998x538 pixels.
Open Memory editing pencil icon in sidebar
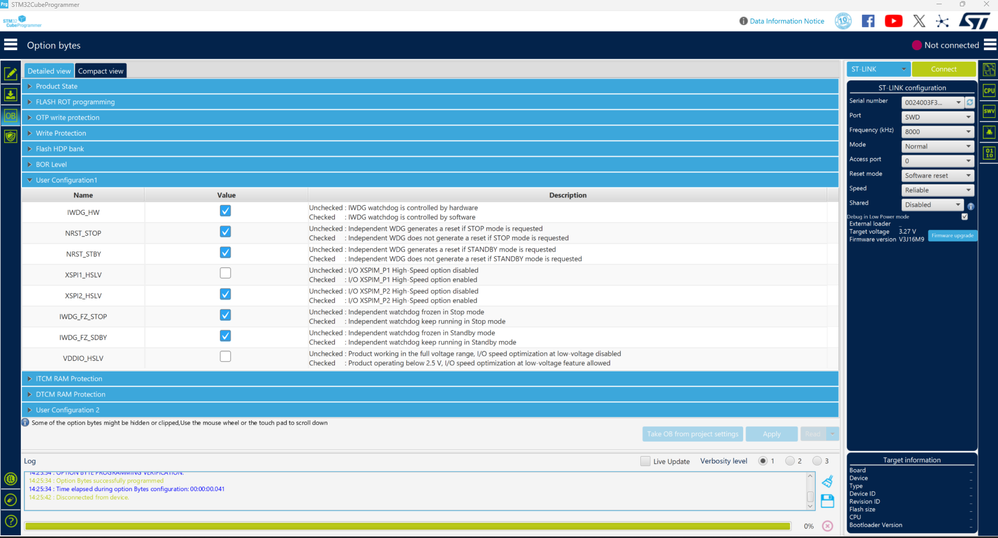(10, 74)
